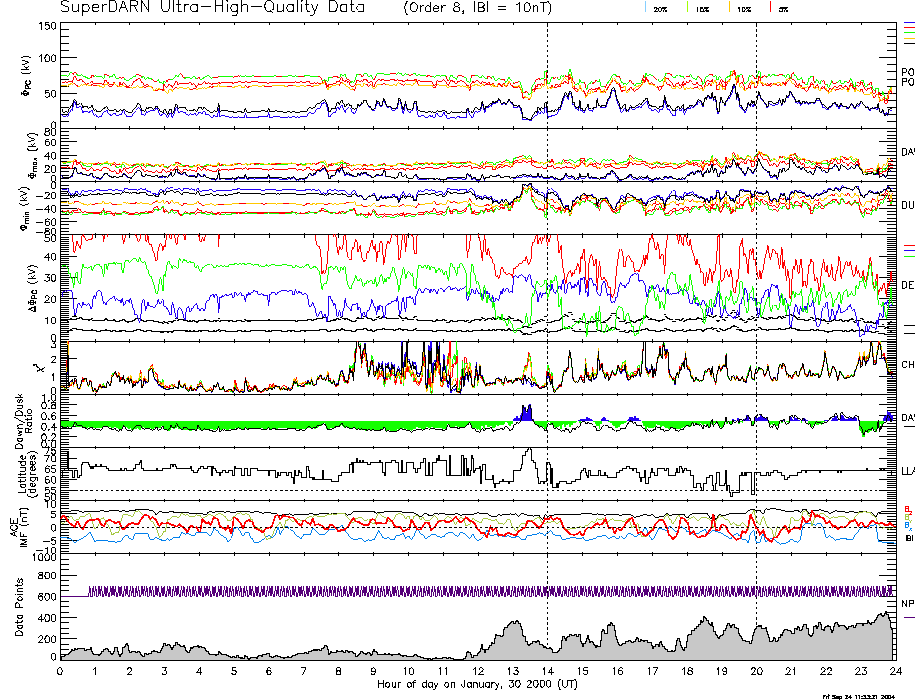
Task: Click the 12 hour tick label on x-axis
Action: coord(478,671)
